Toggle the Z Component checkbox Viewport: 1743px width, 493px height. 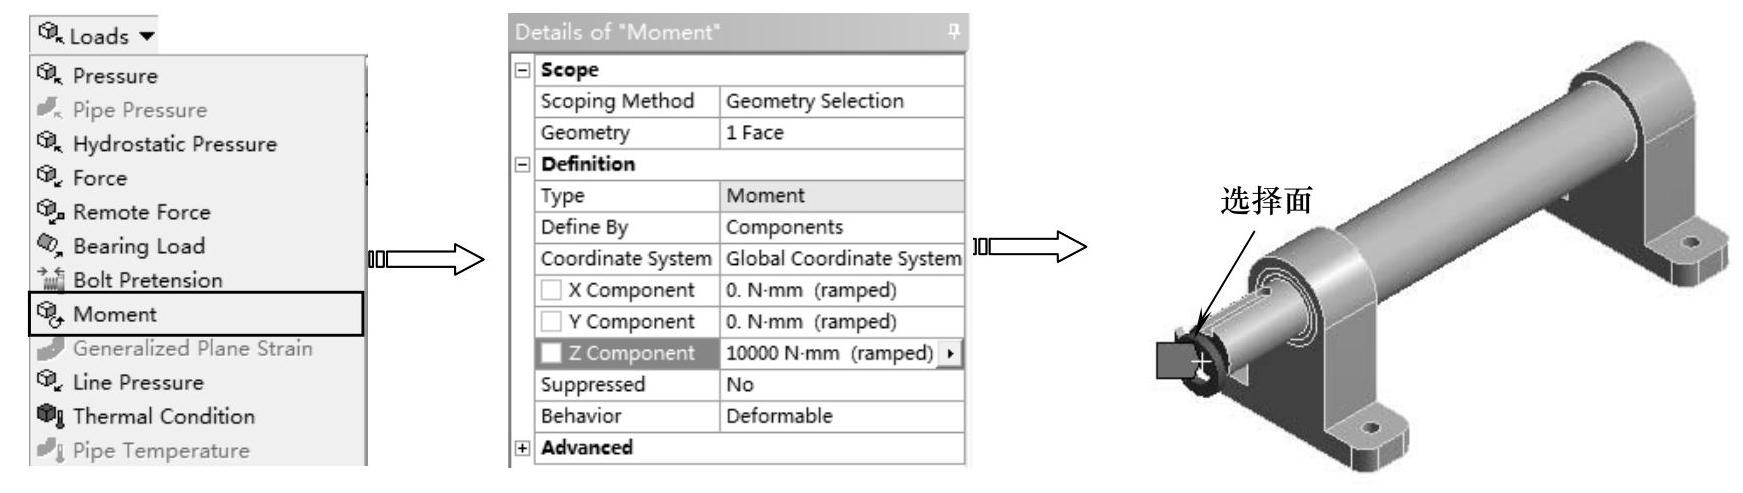552,353
